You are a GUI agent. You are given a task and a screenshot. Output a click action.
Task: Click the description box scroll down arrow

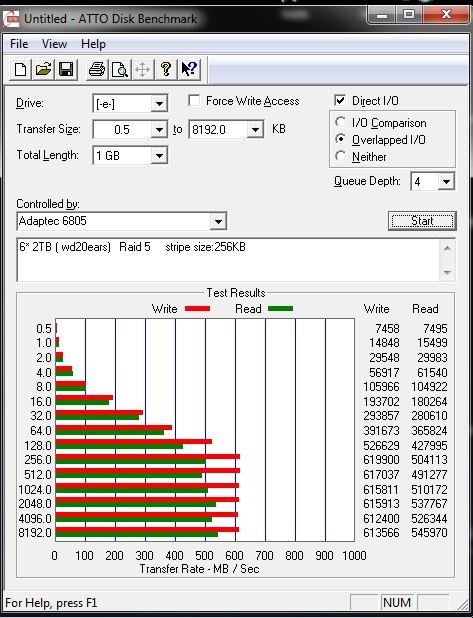tap(447, 272)
